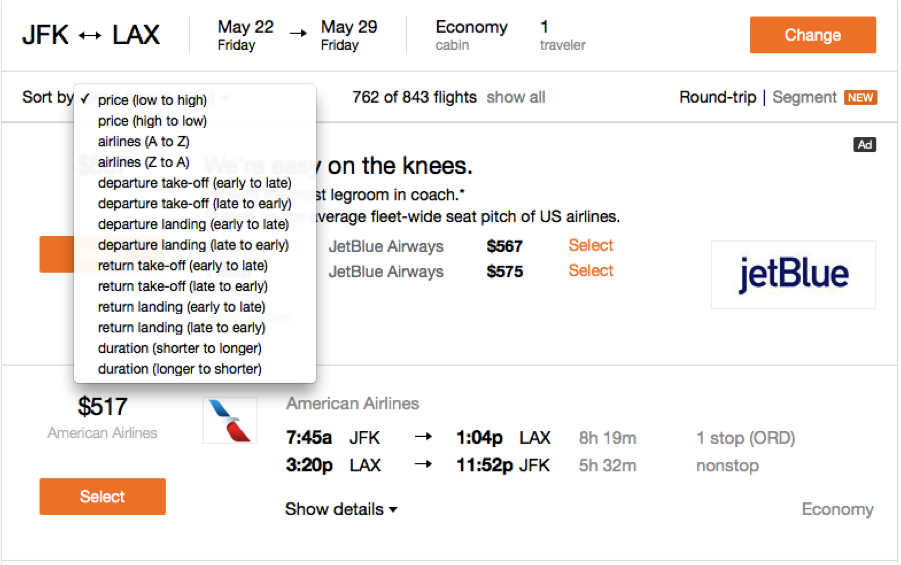Image resolution: width=901 pixels, height=565 pixels.
Task: Select sort by price (high to low)
Action: point(152,121)
